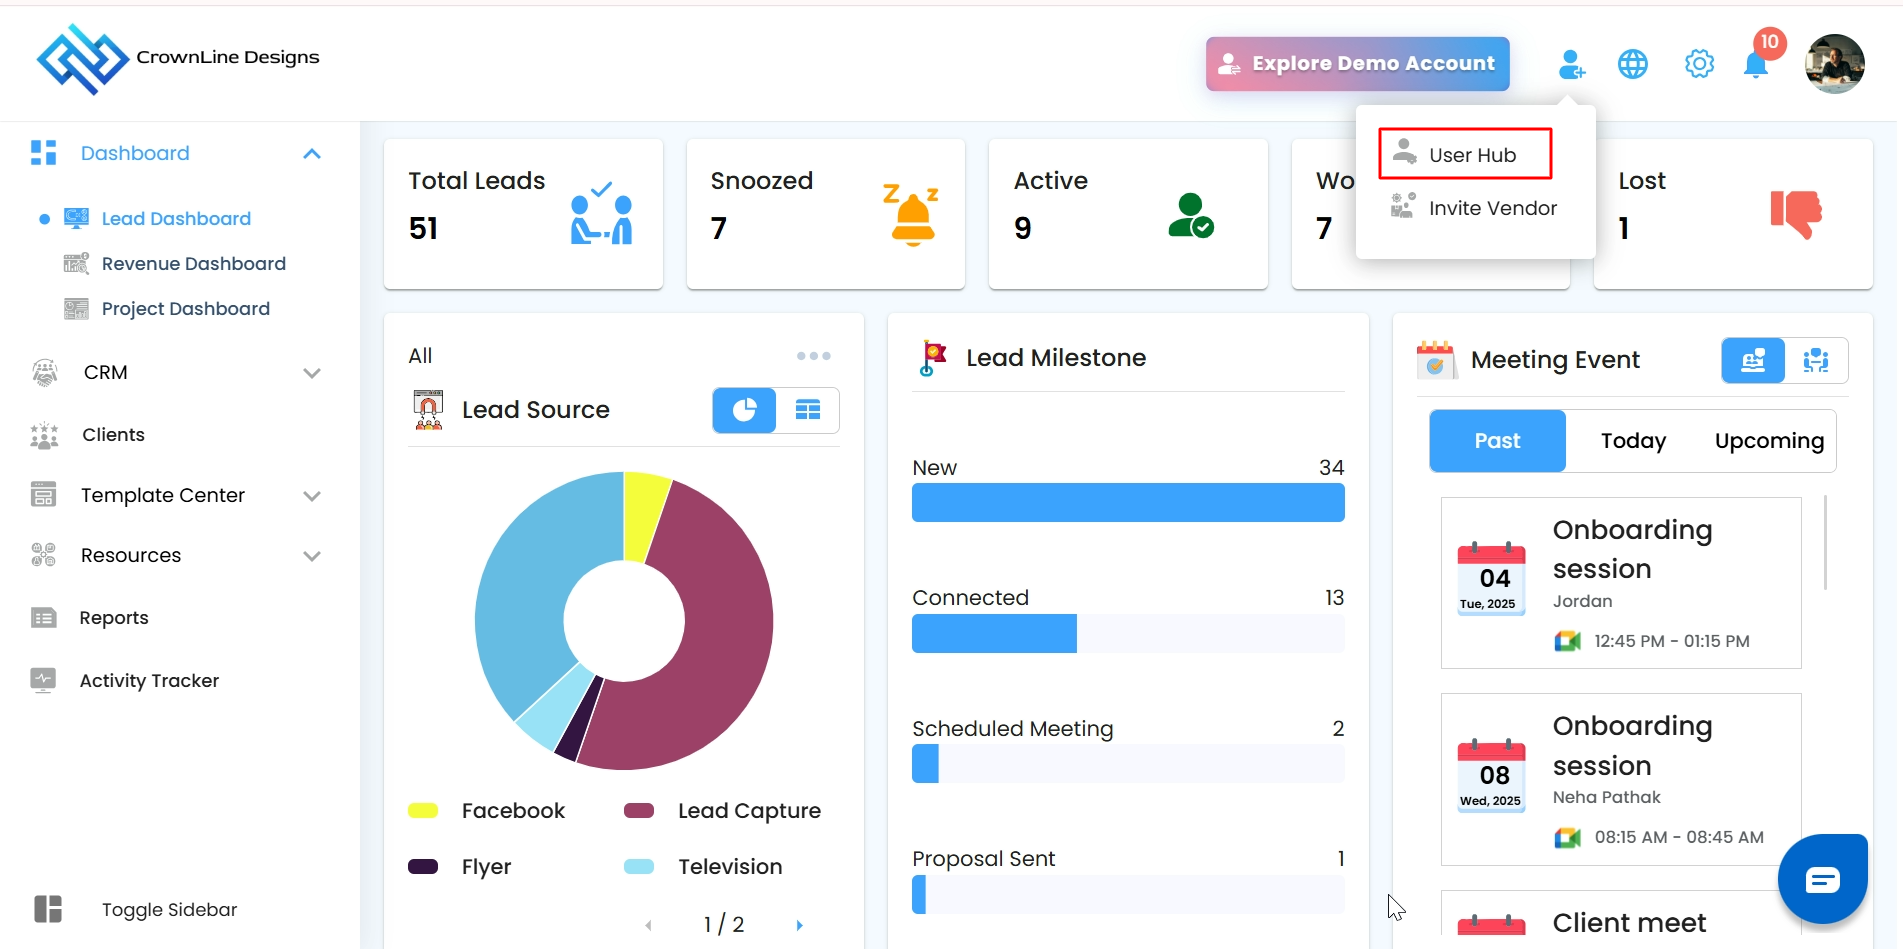Open the globe language icon
This screenshot has width=1903, height=949.
[1633, 65]
